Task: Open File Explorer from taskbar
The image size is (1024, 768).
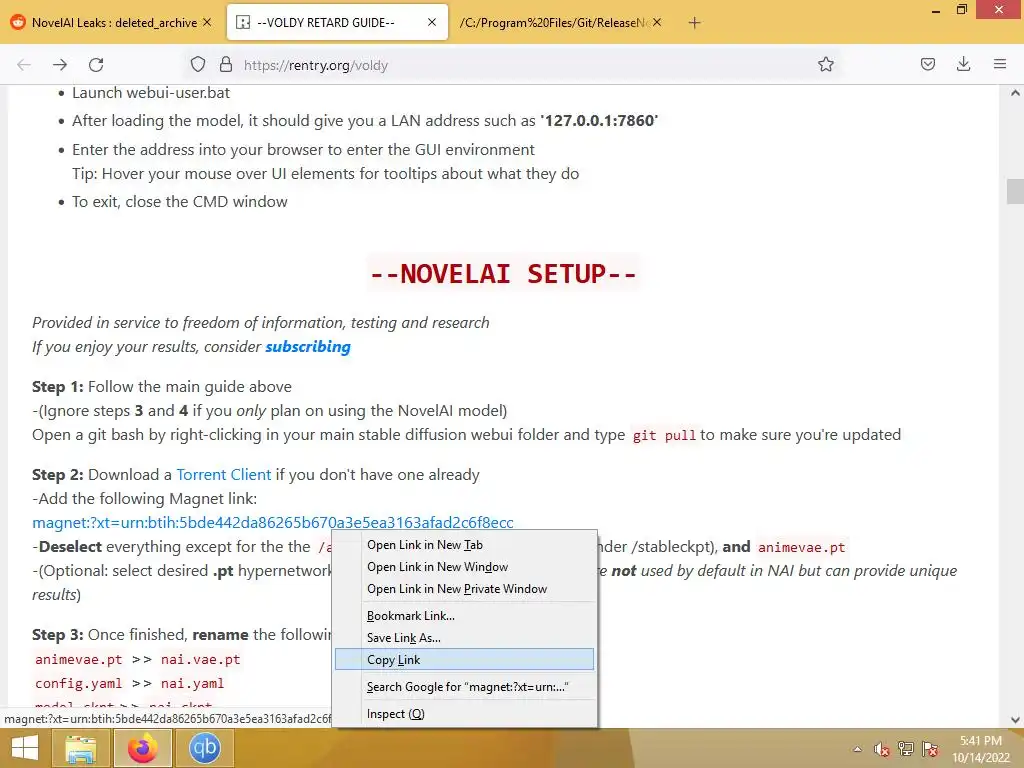Action: coord(80,748)
